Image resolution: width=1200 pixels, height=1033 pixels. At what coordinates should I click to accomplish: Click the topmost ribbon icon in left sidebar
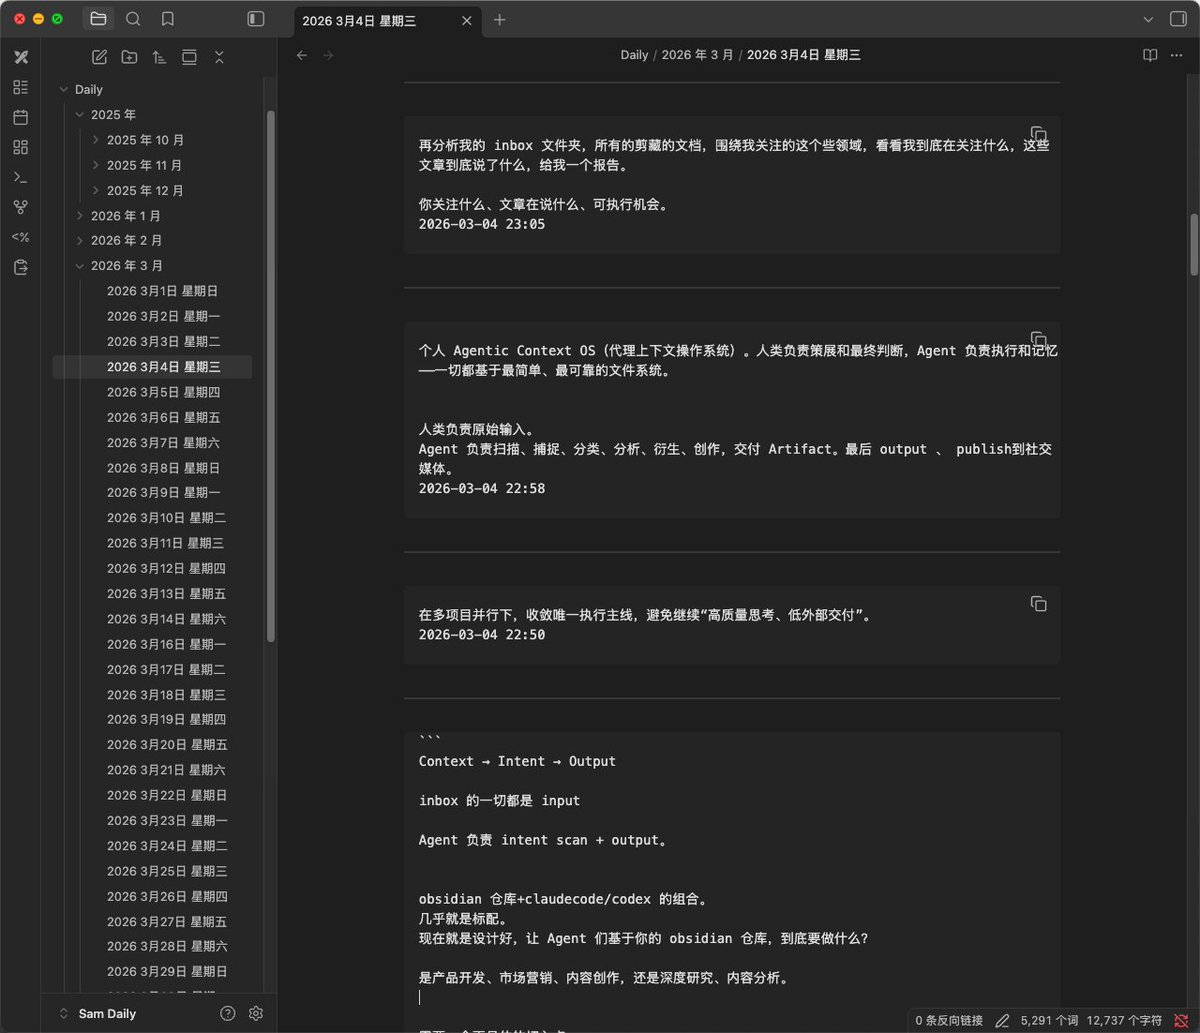(21, 57)
